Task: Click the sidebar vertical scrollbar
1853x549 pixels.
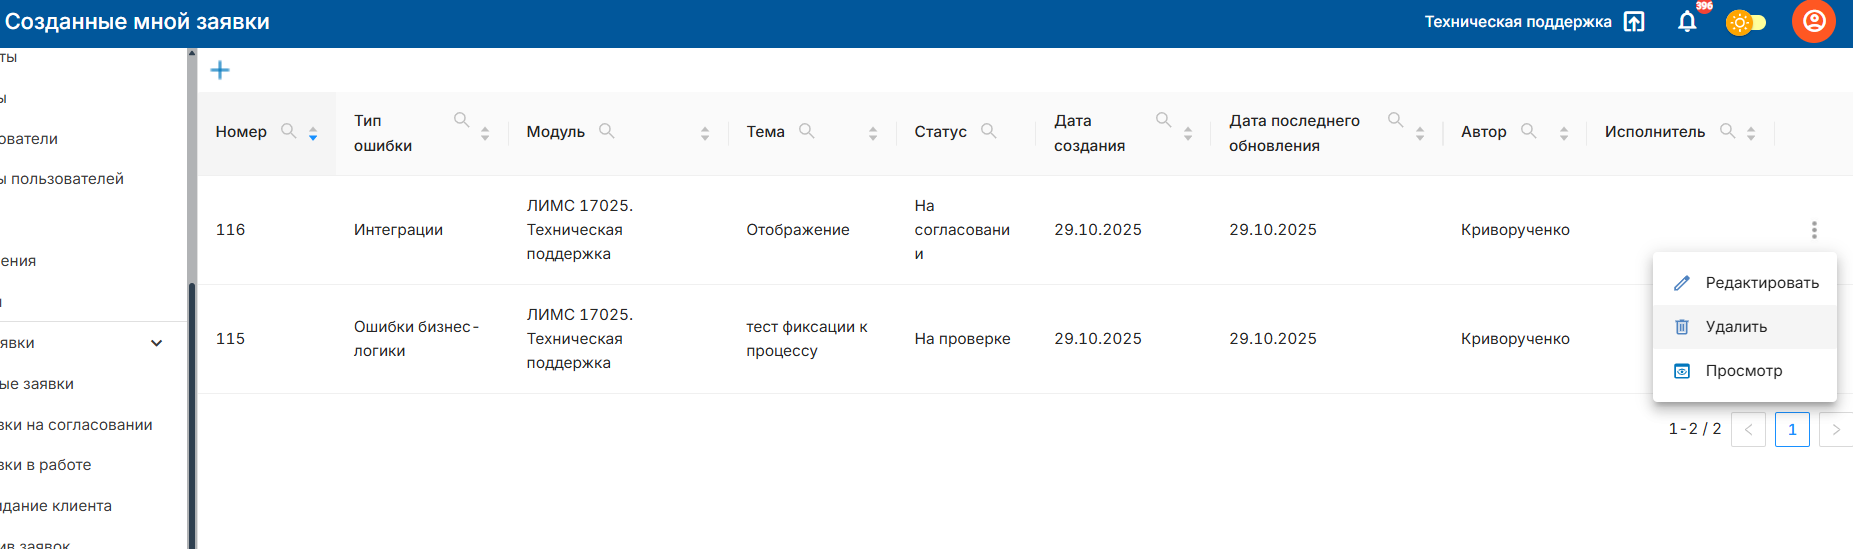Action: point(191,400)
